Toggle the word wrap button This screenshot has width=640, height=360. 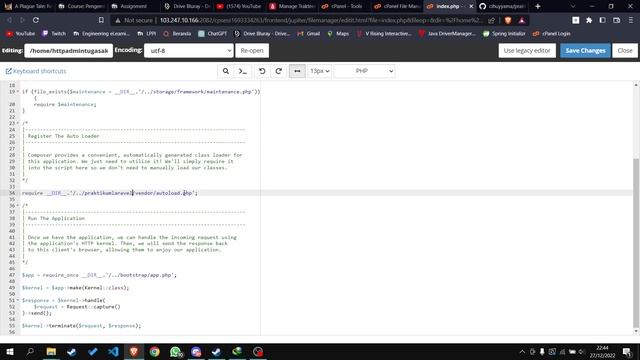click(297, 71)
